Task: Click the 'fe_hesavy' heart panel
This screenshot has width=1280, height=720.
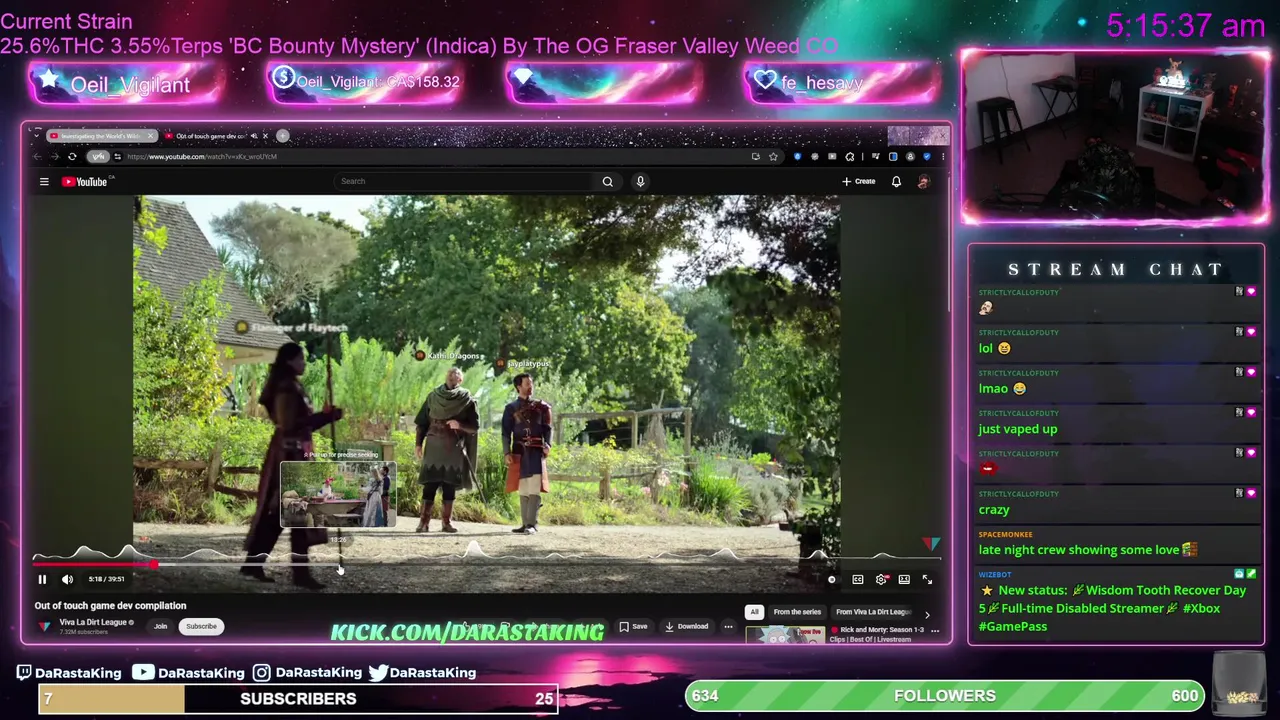Action: 842,84
